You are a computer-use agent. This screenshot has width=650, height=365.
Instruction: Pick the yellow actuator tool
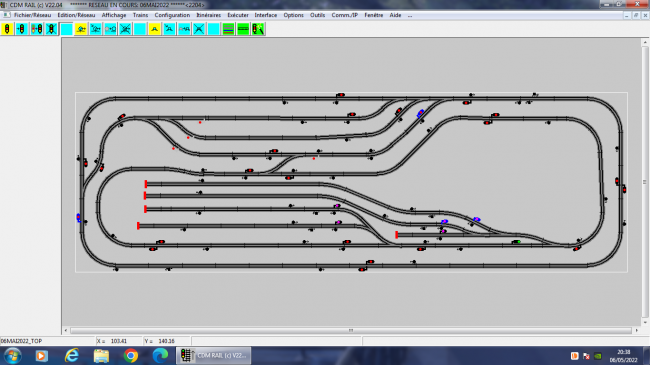point(155,29)
